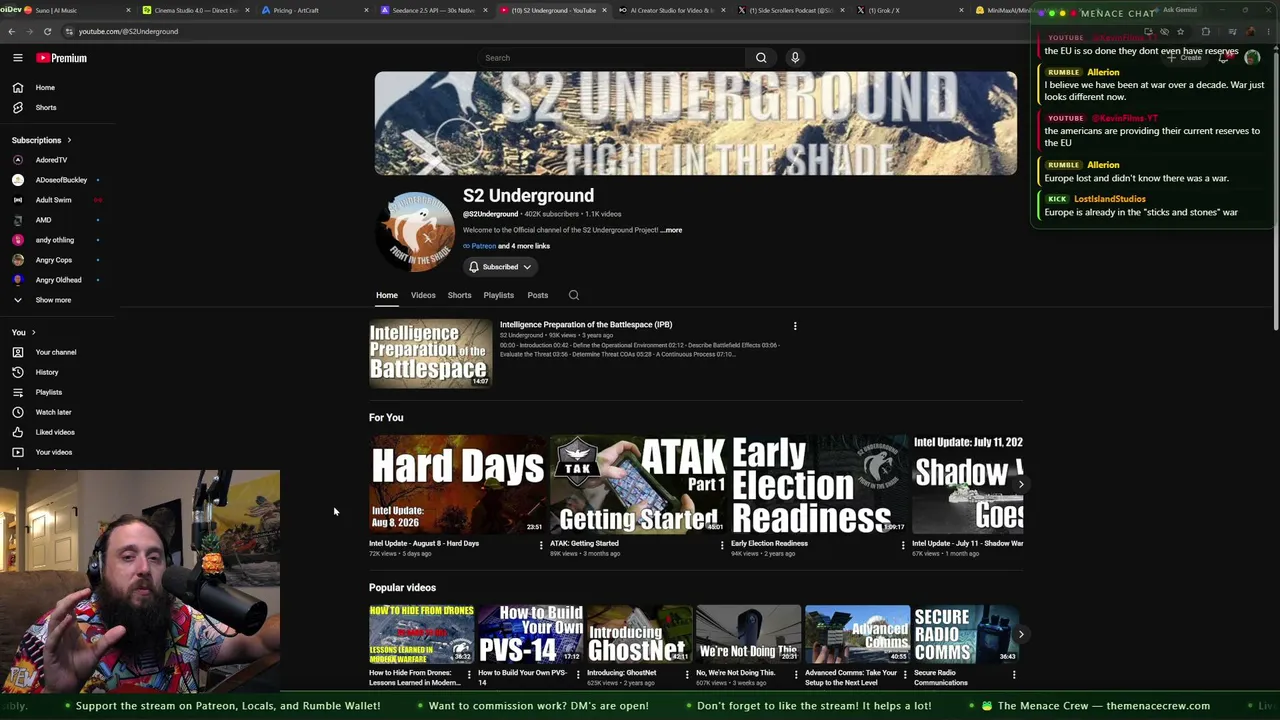Open Your channel in the sidebar
Image resolution: width=1280 pixels, height=720 pixels.
coord(57,352)
